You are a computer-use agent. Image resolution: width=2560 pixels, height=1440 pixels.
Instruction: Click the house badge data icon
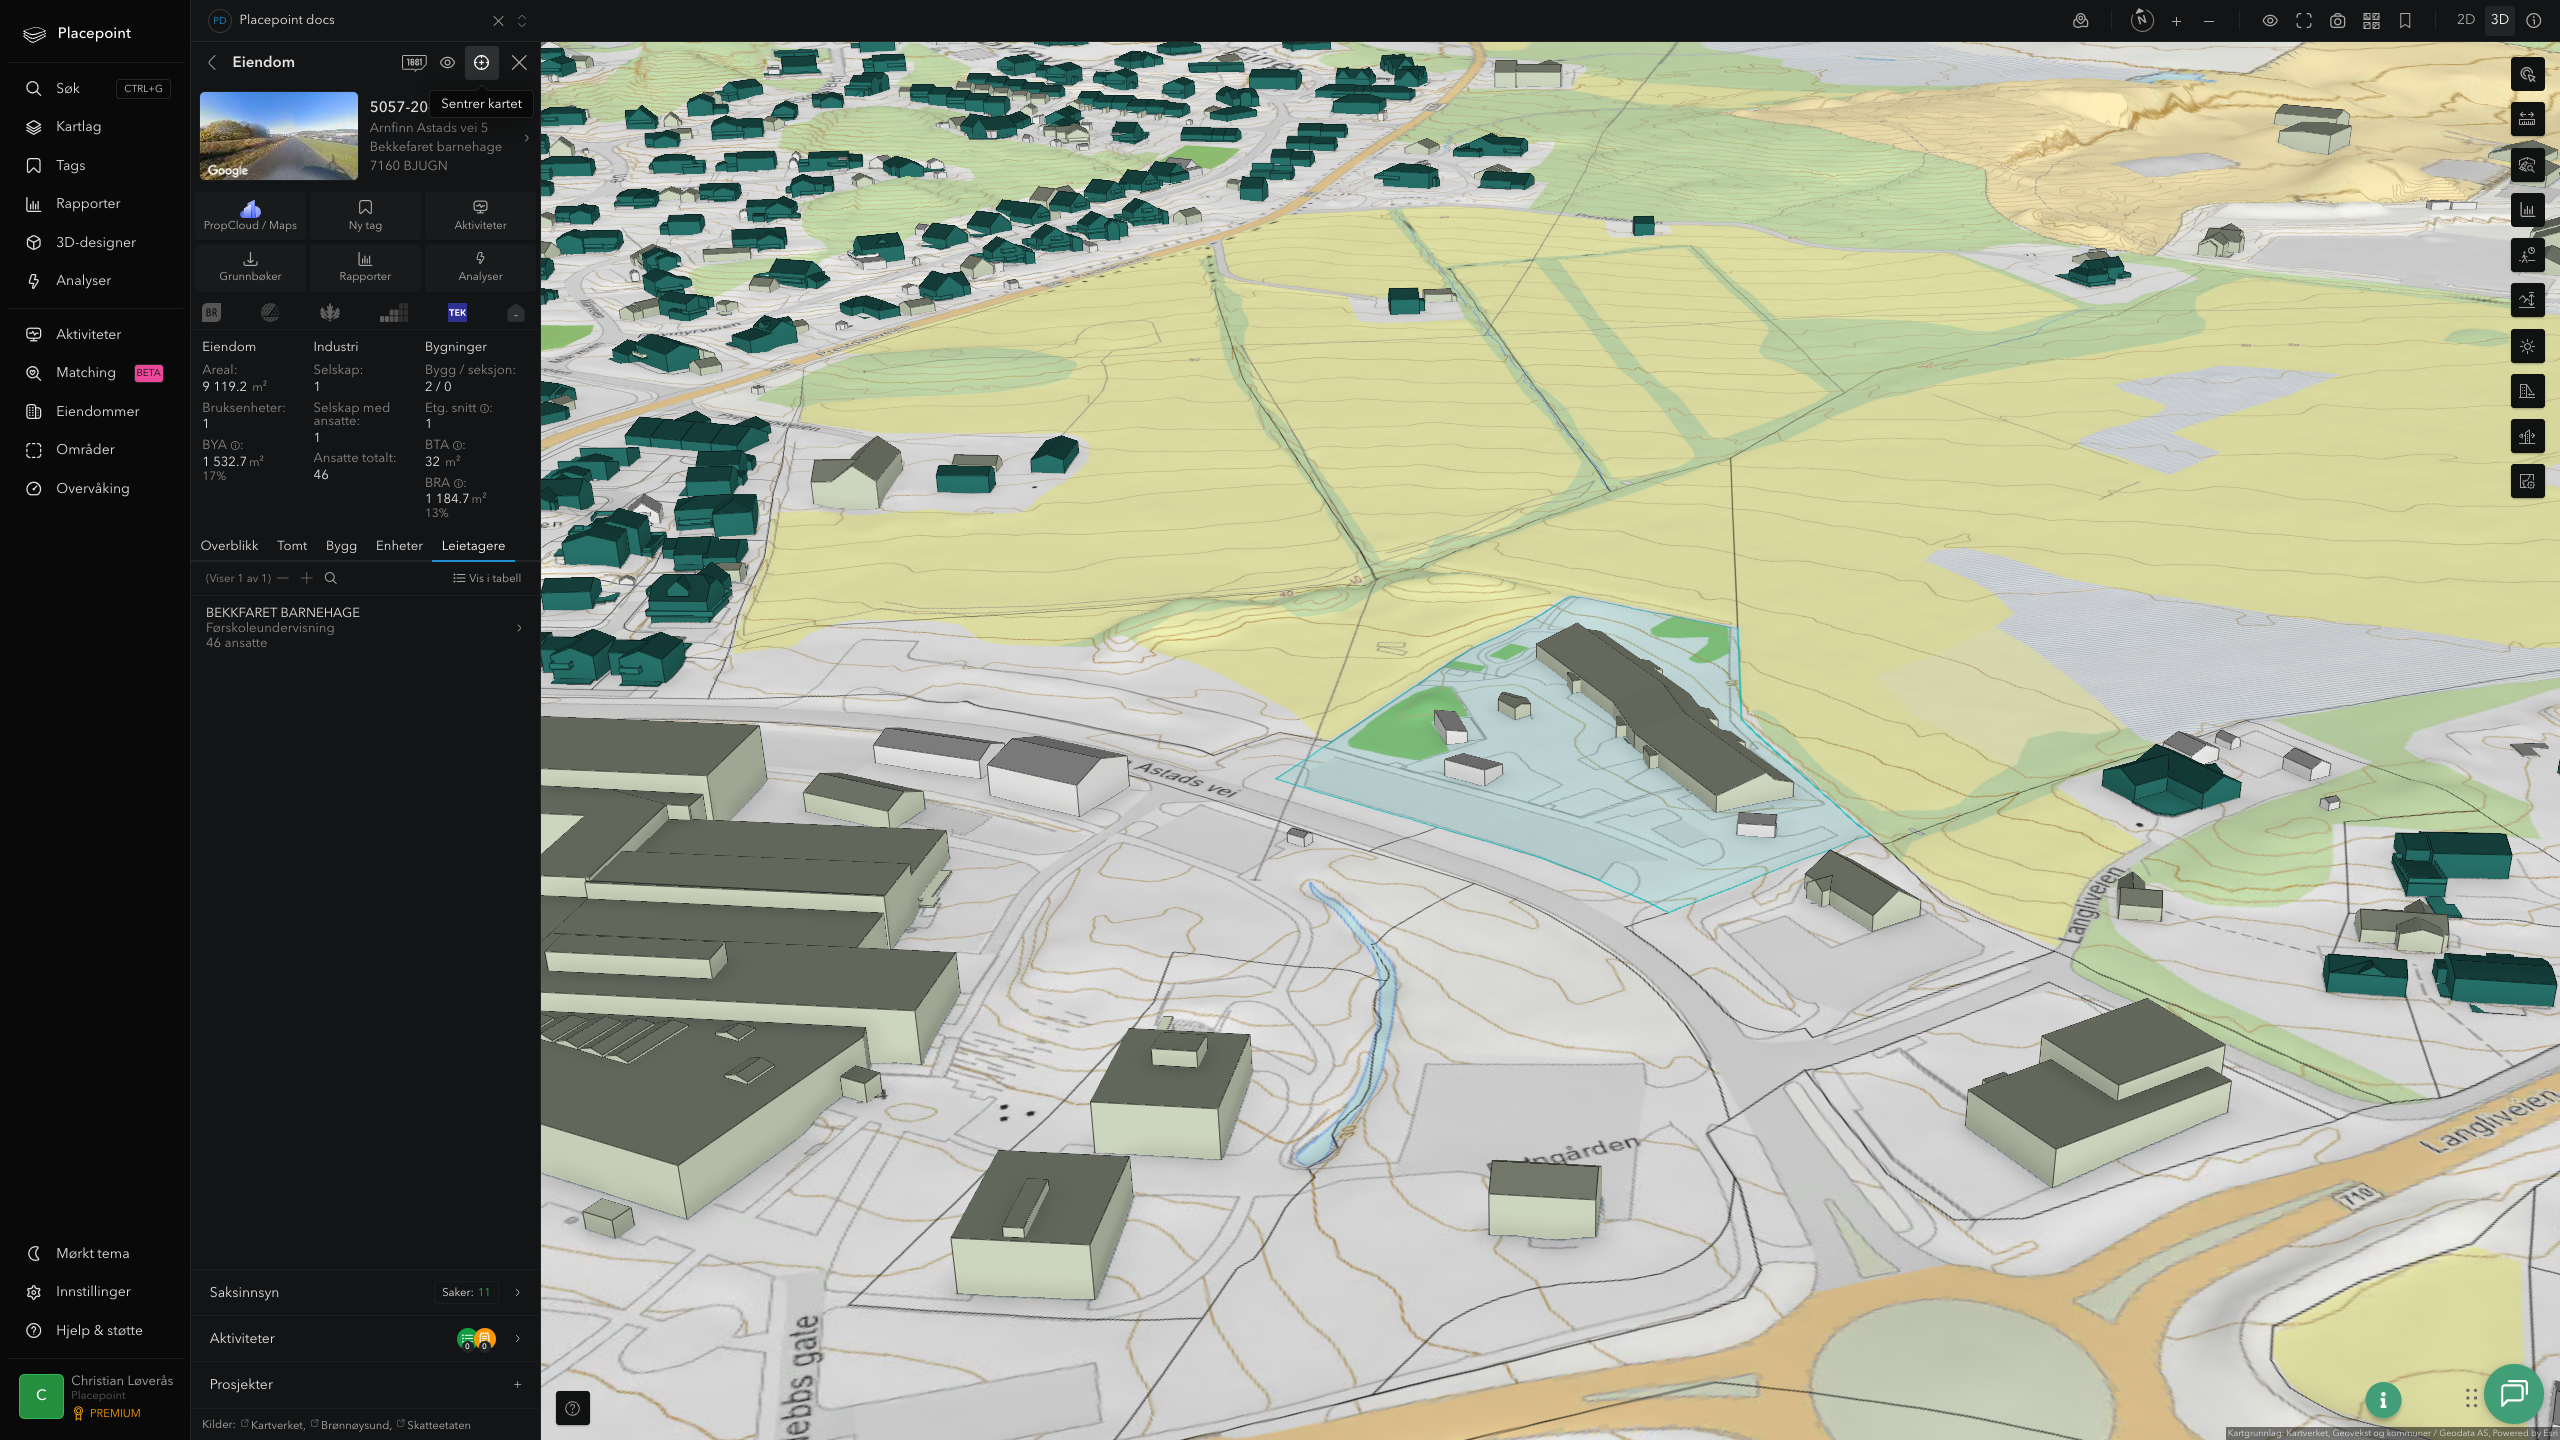point(515,313)
